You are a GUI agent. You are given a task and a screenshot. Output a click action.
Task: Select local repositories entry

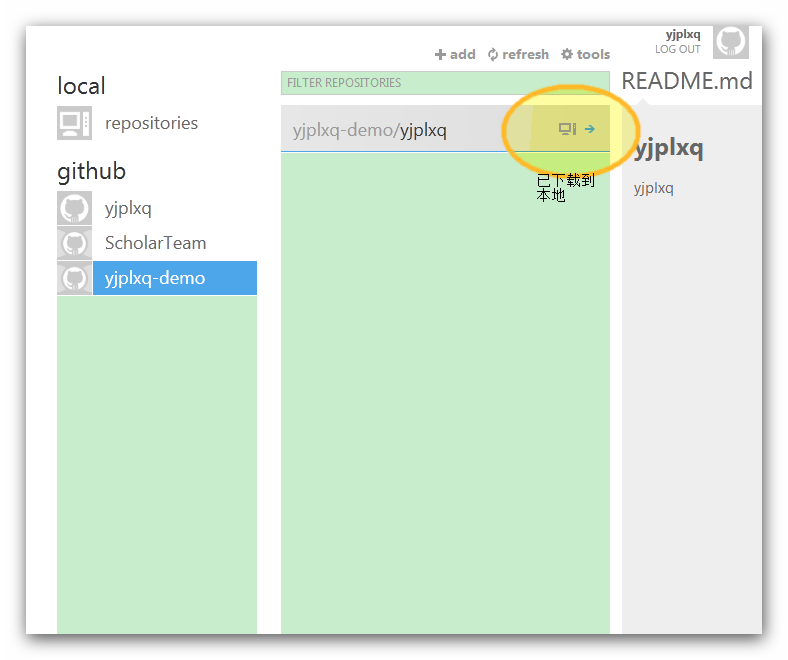tap(151, 123)
